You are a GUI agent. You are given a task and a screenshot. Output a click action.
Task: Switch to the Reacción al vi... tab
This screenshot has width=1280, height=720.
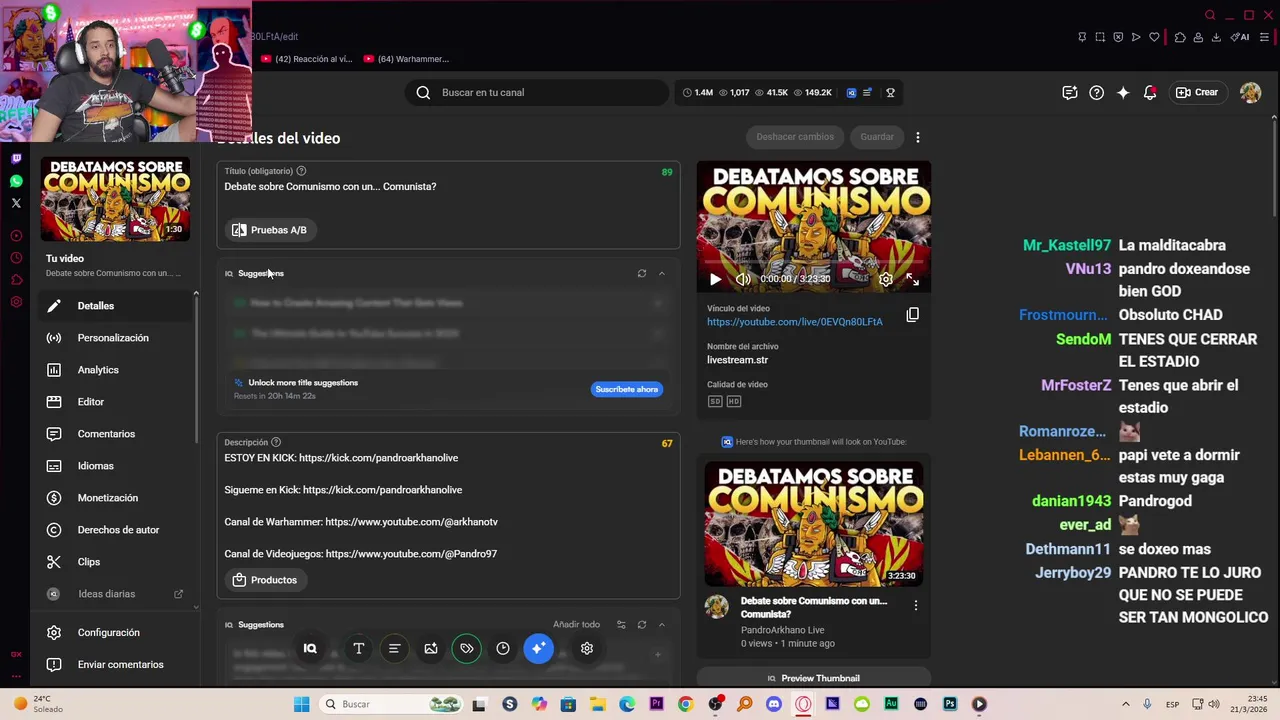pyautogui.click(x=307, y=59)
